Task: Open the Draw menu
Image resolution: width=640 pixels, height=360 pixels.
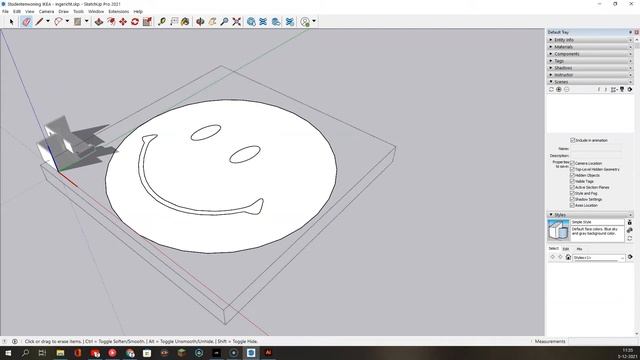Action: click(x=64, y=11)
